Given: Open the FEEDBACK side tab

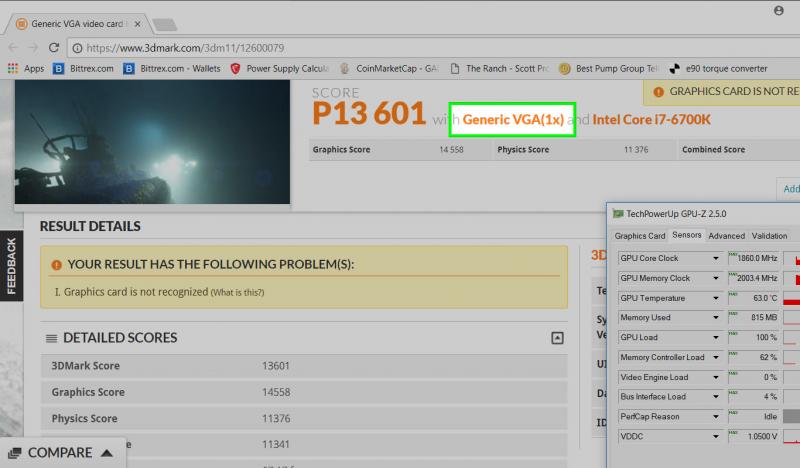Looking at the screenshot, I should pyautogui.click(x=11, y=266).
